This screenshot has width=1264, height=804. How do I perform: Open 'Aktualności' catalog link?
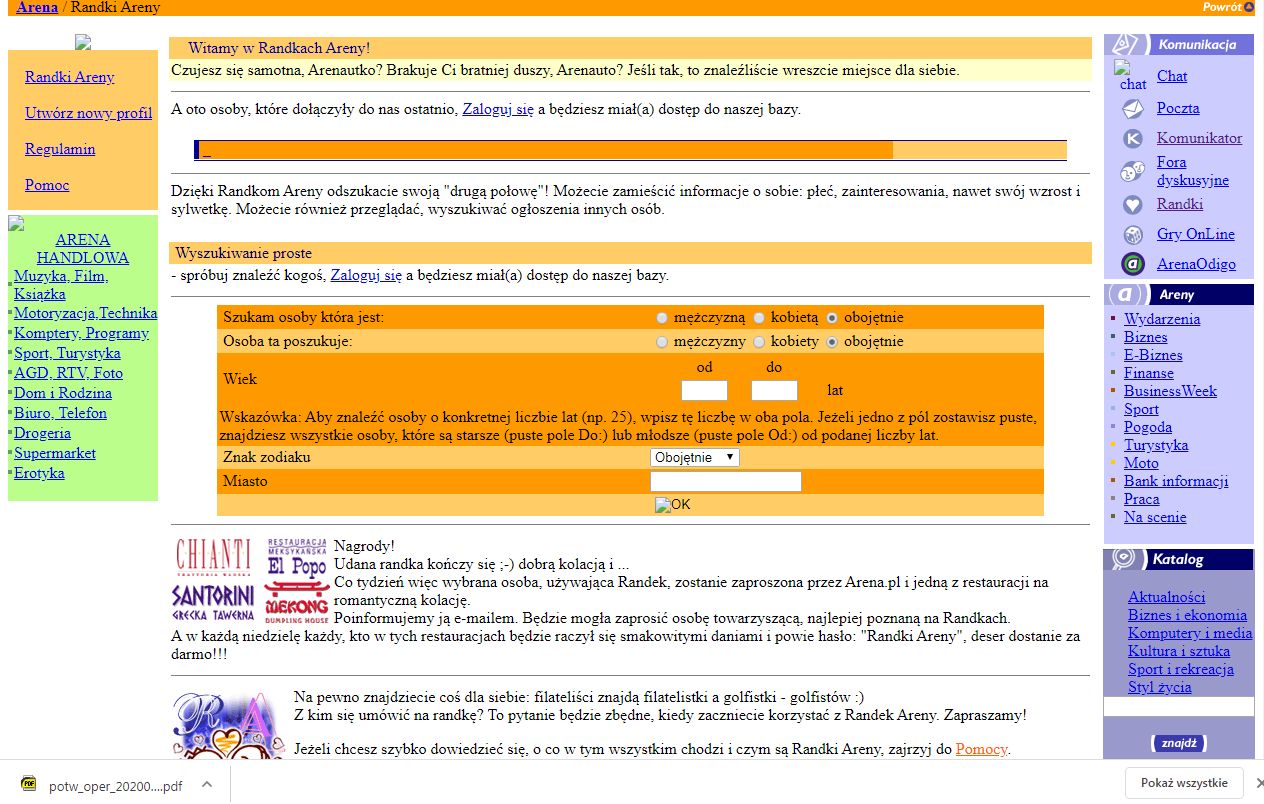[1167, 597]
